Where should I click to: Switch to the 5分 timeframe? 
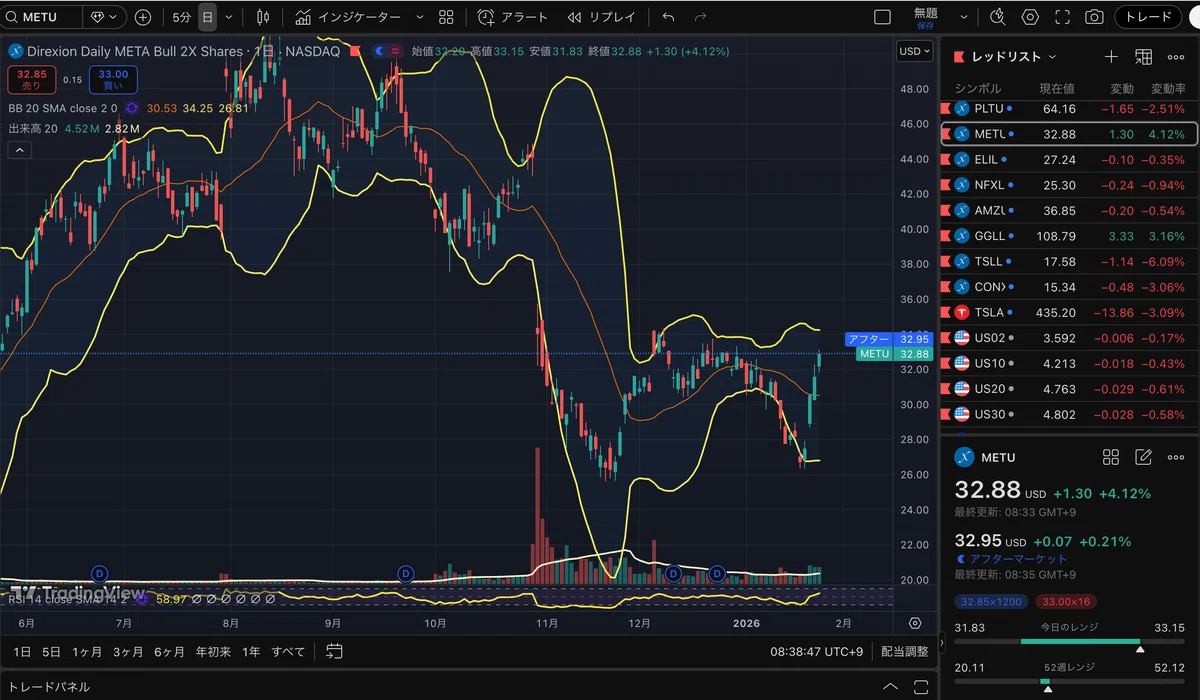(x=181, y=17)
